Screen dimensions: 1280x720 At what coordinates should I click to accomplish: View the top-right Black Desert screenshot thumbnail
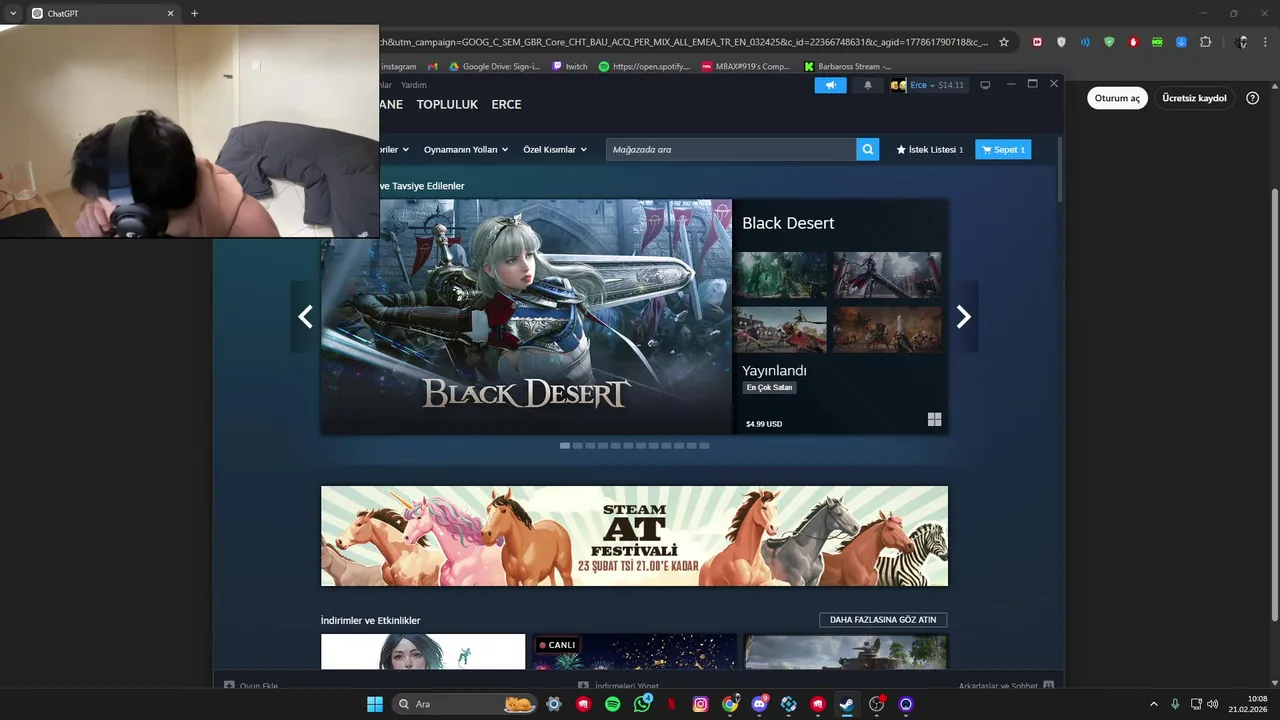click(x=887, y=275)
